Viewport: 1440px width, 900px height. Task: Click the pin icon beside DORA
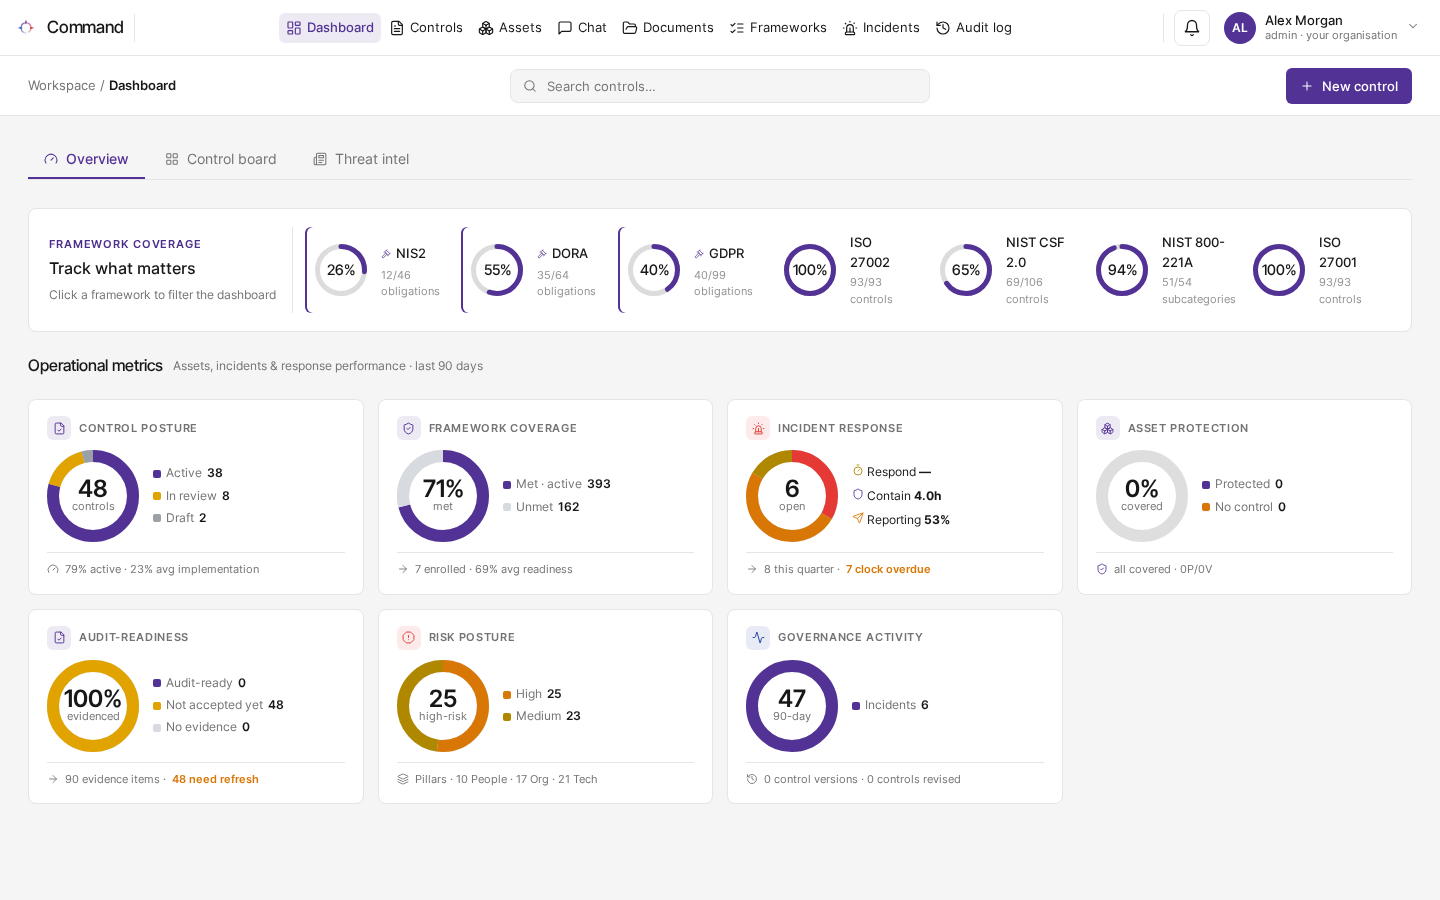point(542,254)
